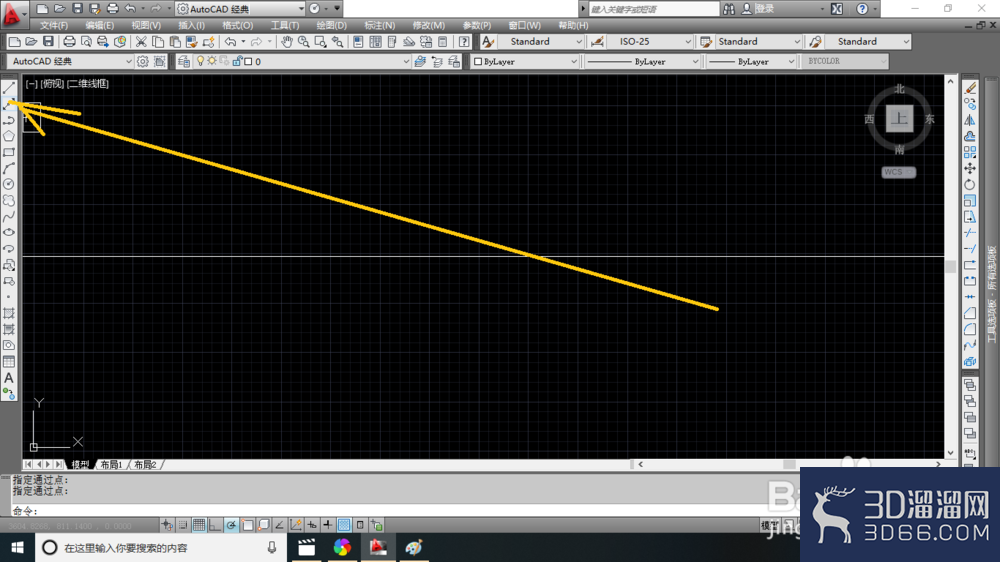Select the Construction Line tool
Image resolution: width=1000 pixels, height=562 pixels.
coord(9,104)
